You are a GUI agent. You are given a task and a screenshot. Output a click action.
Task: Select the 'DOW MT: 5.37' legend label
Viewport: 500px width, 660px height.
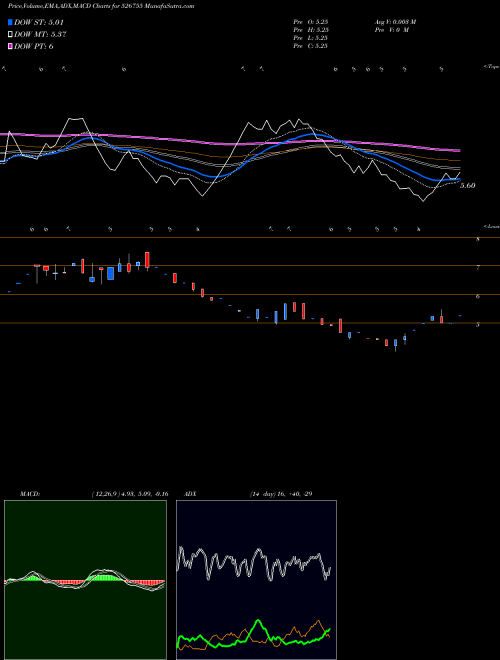pyautogui.click(x=40, y=35)
